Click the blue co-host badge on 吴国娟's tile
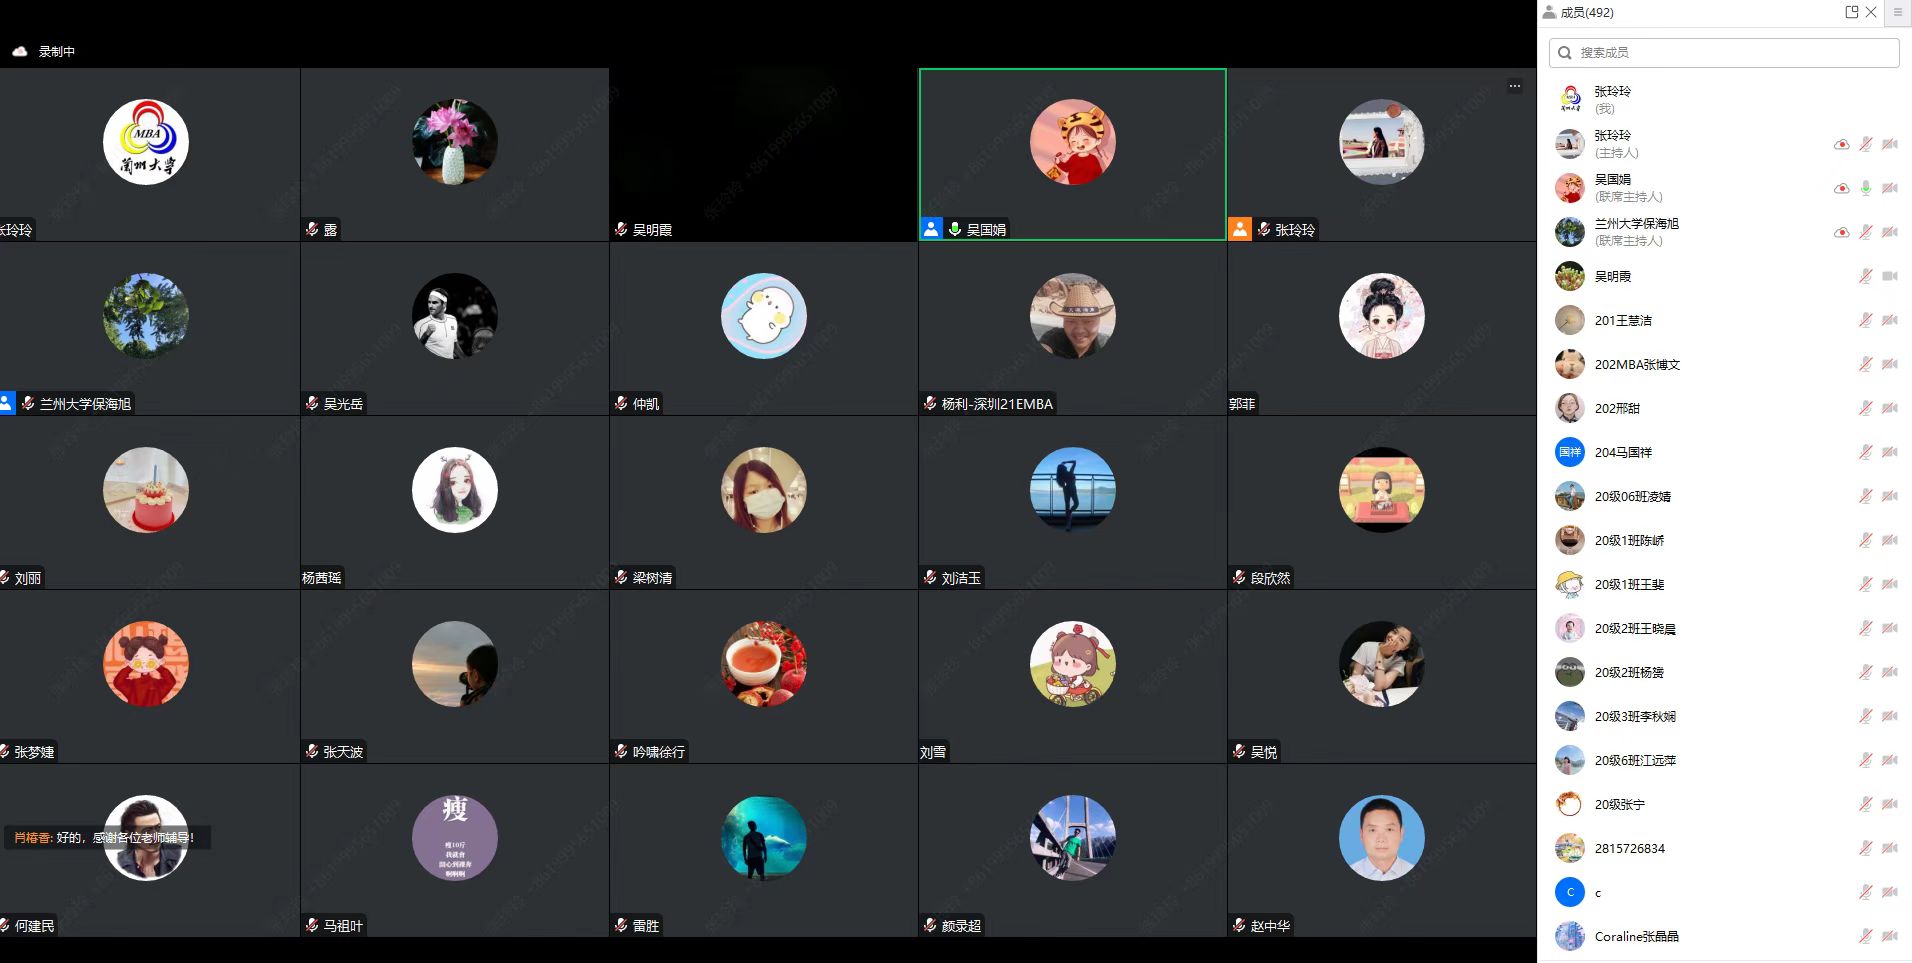The image size is (1912, 963). tap(931, 229)
